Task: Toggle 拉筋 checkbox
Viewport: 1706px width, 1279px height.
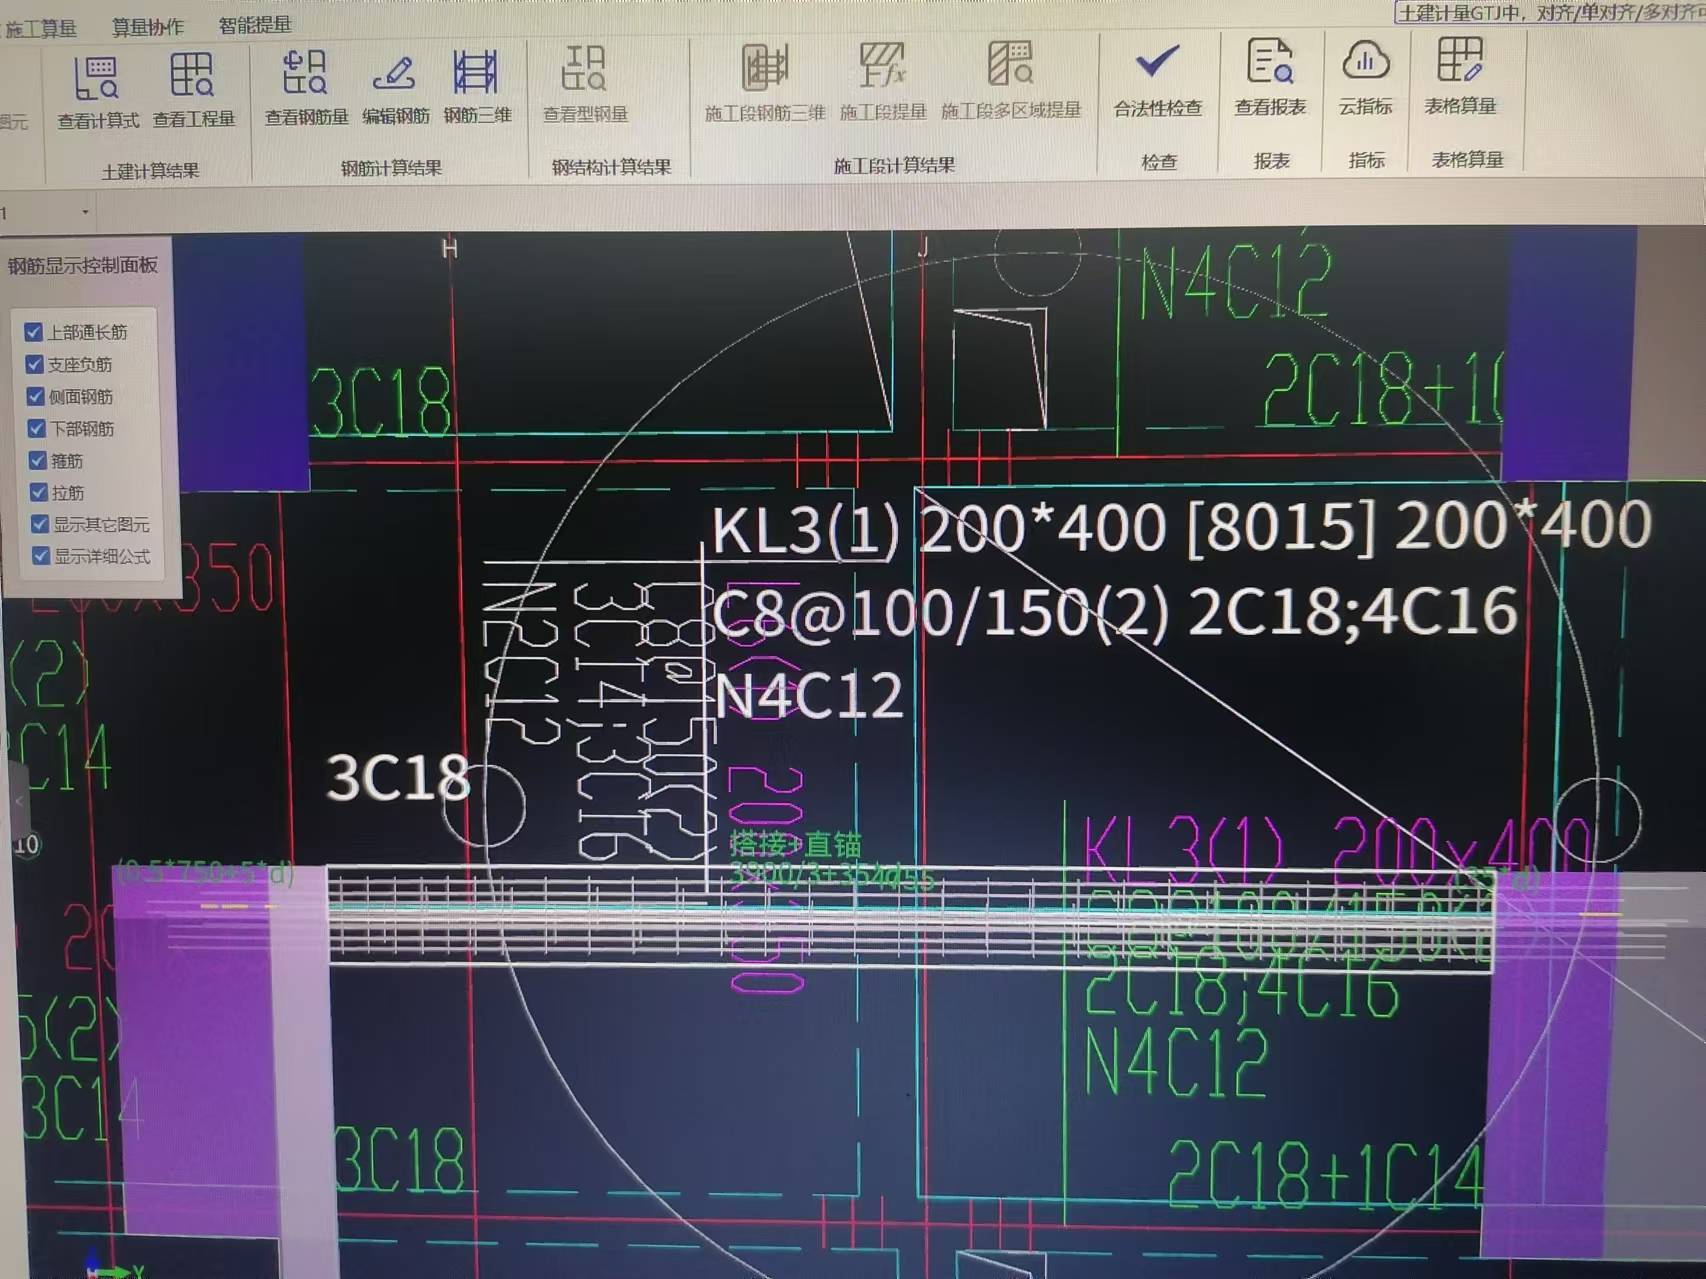Action: (38, 492)
